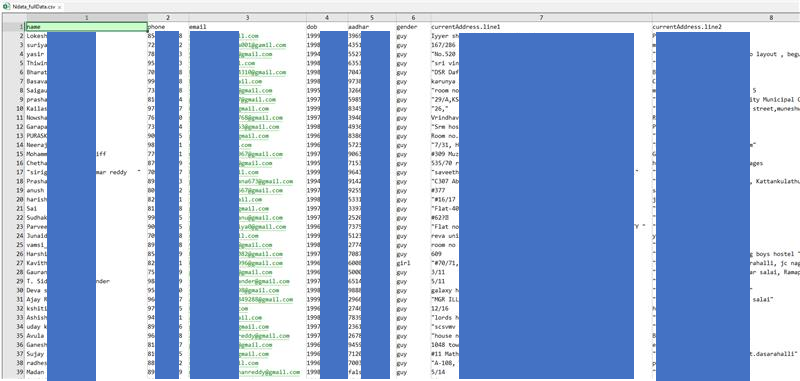
Task: Select row number 27 header
Action: tap(13, 263)
